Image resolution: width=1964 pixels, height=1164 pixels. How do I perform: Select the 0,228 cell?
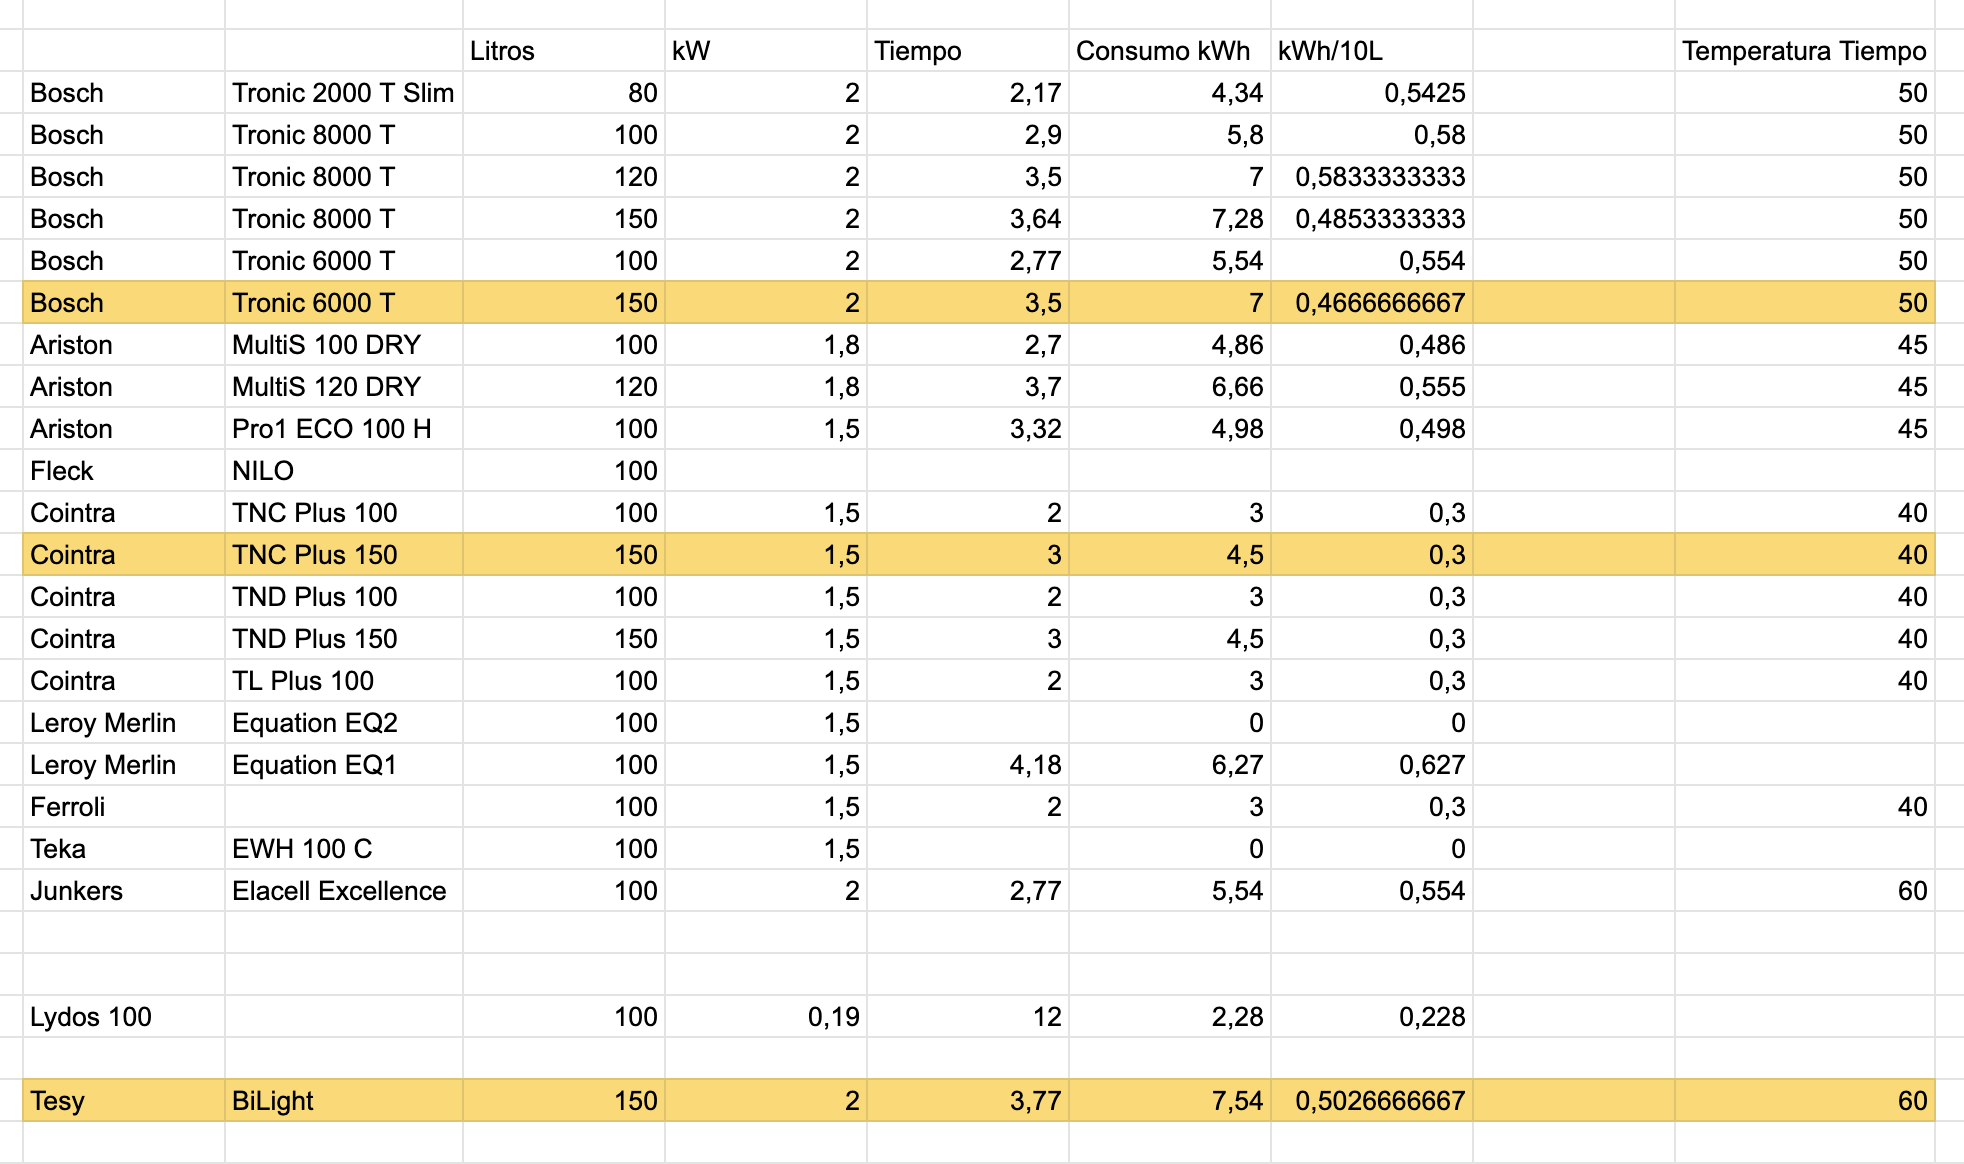click(1372, 1017)
